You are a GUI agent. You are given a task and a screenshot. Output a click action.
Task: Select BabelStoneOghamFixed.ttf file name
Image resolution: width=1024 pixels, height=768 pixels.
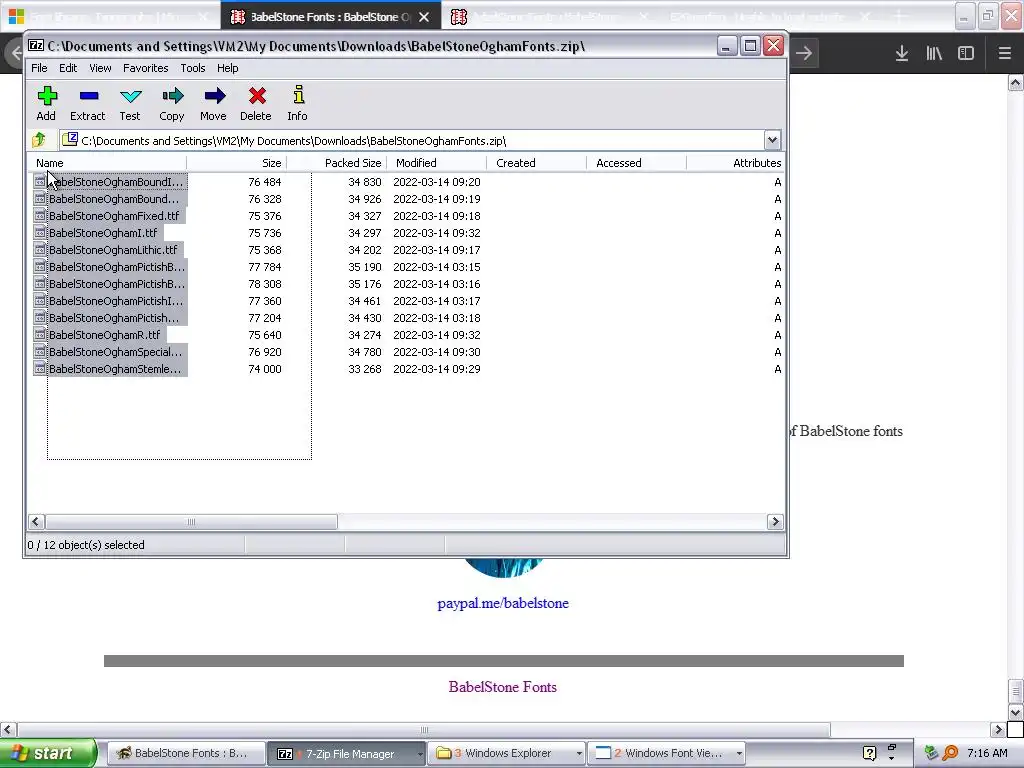tap(114, 216)
